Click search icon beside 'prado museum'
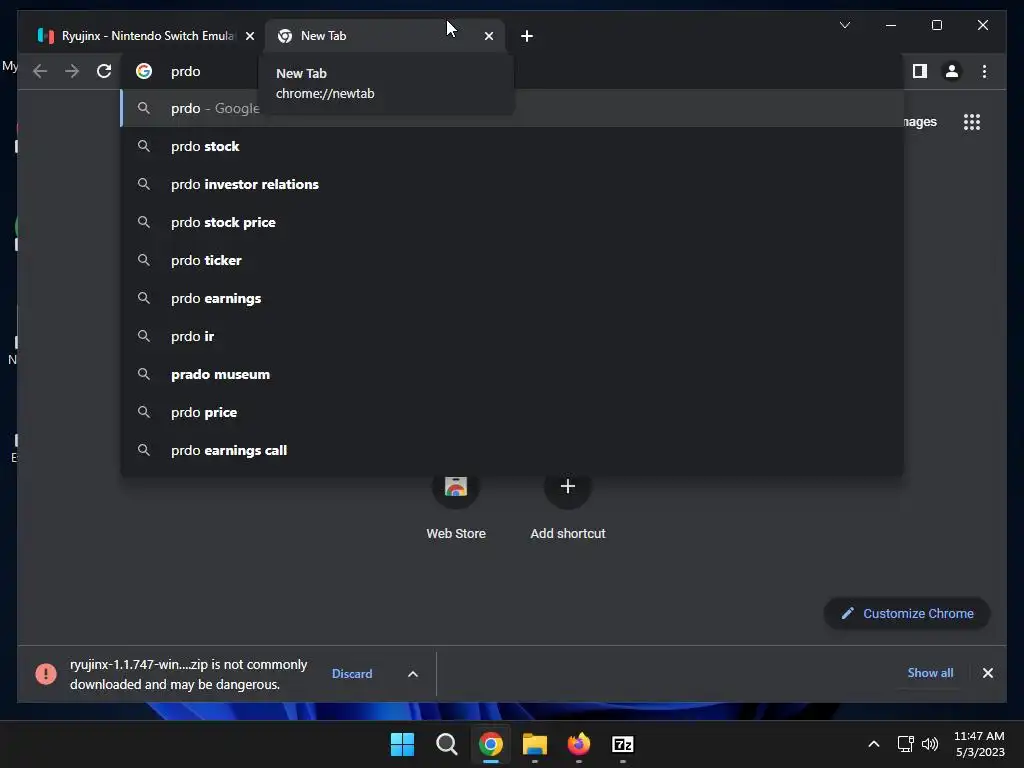Viewport: 1024px width, 768px height. (x=144, y=374)
